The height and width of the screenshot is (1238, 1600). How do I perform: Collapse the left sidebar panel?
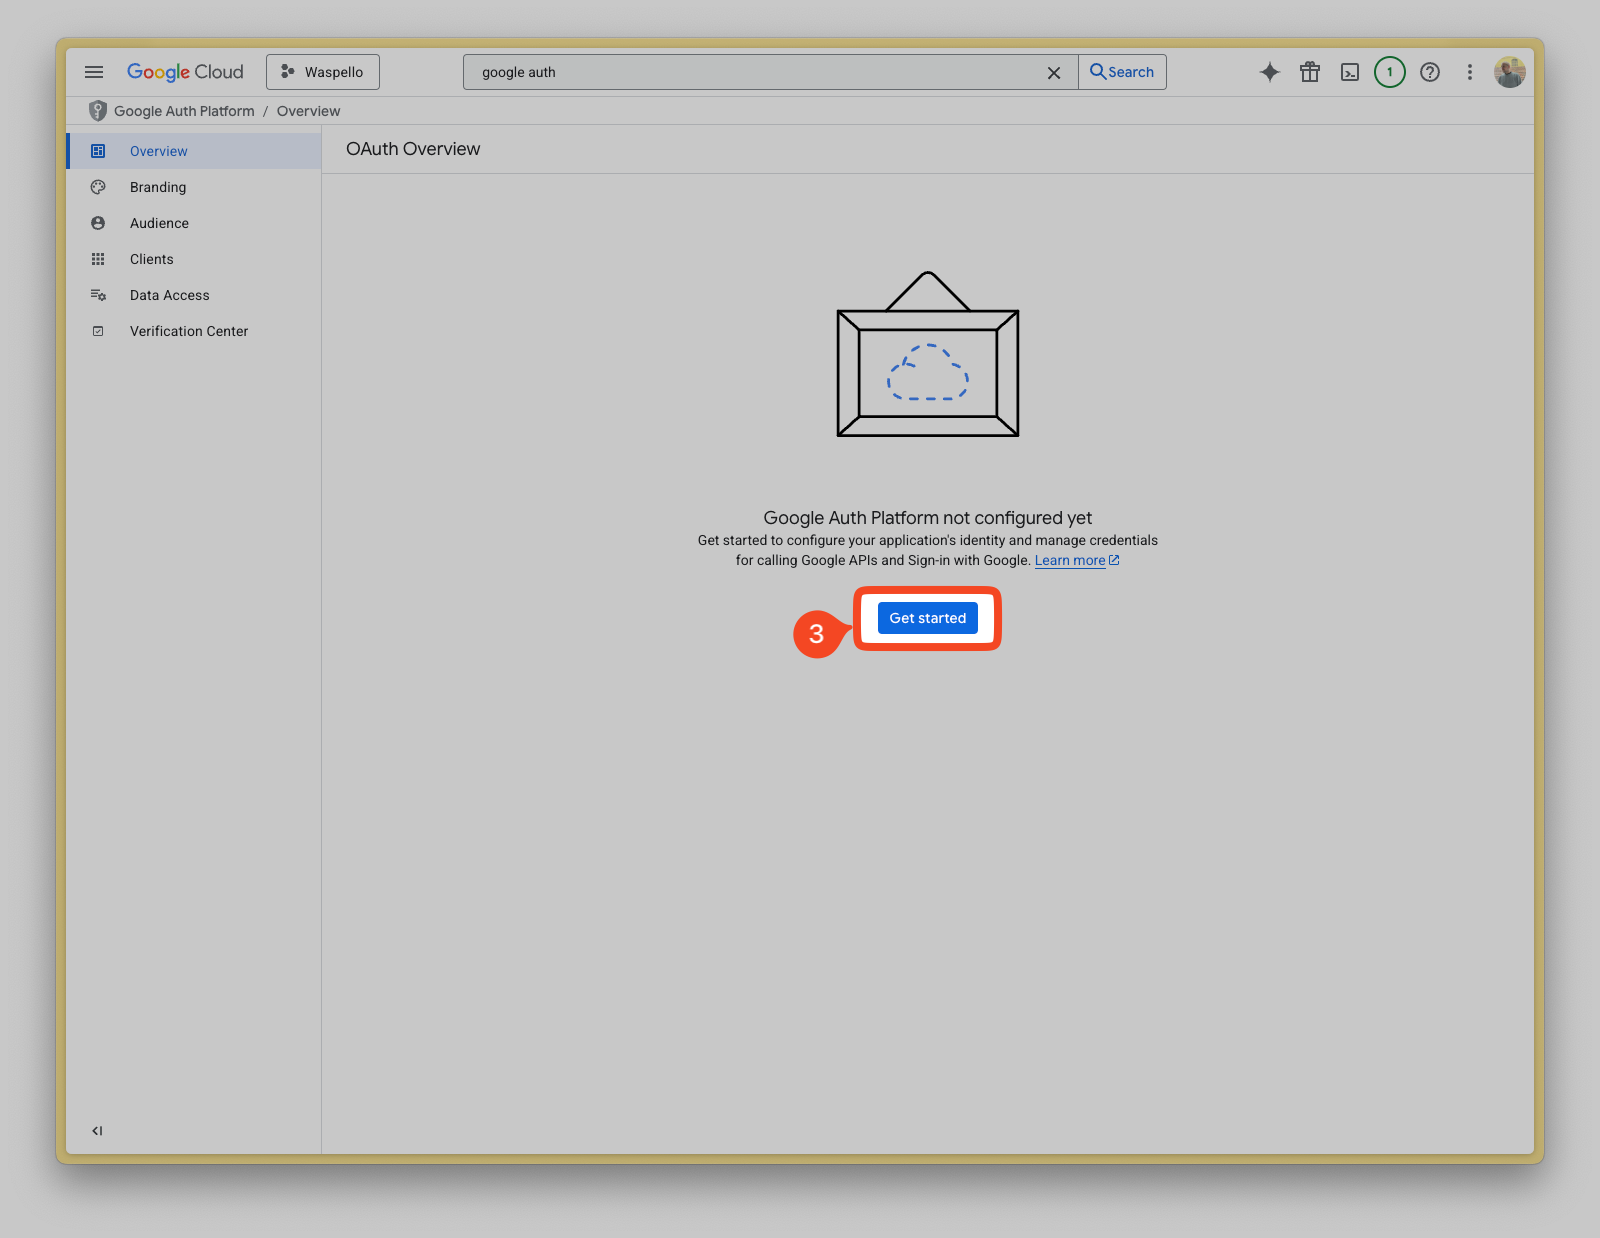tap(96, 1130)
